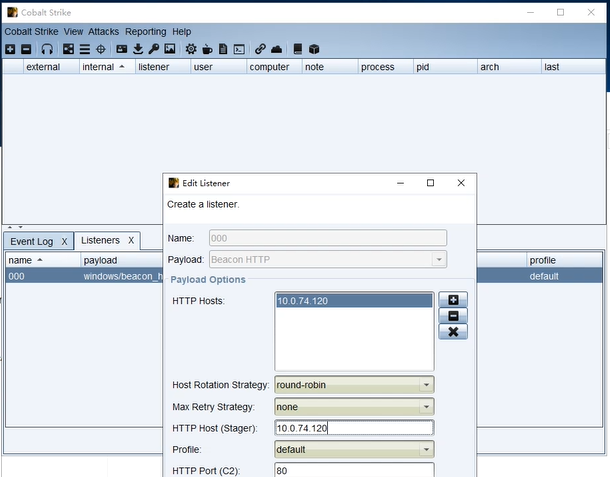Click the disconnect from team server minus icon
Image resolution: width=610 pixels, height=477 pixels.
(x=26, y=49)
